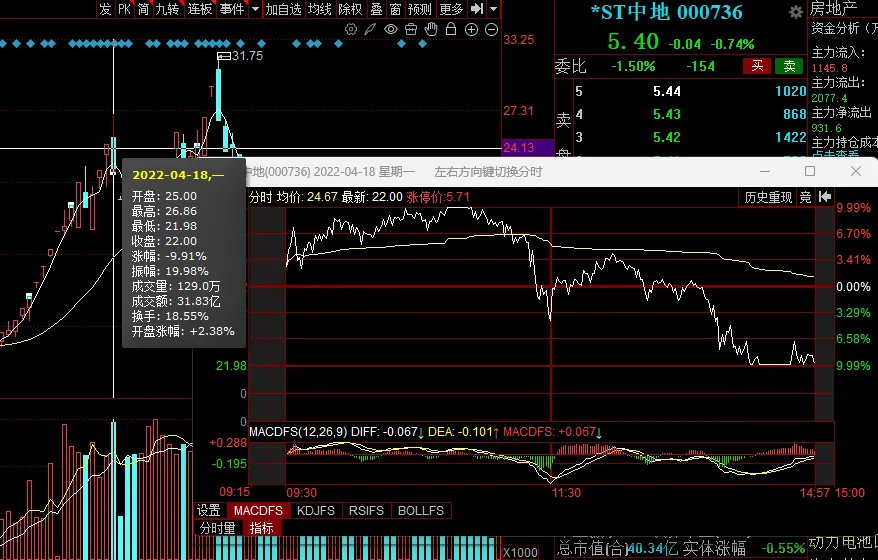Click the collapse-left arrow icon beside 竞

click(x=825, y=197)
